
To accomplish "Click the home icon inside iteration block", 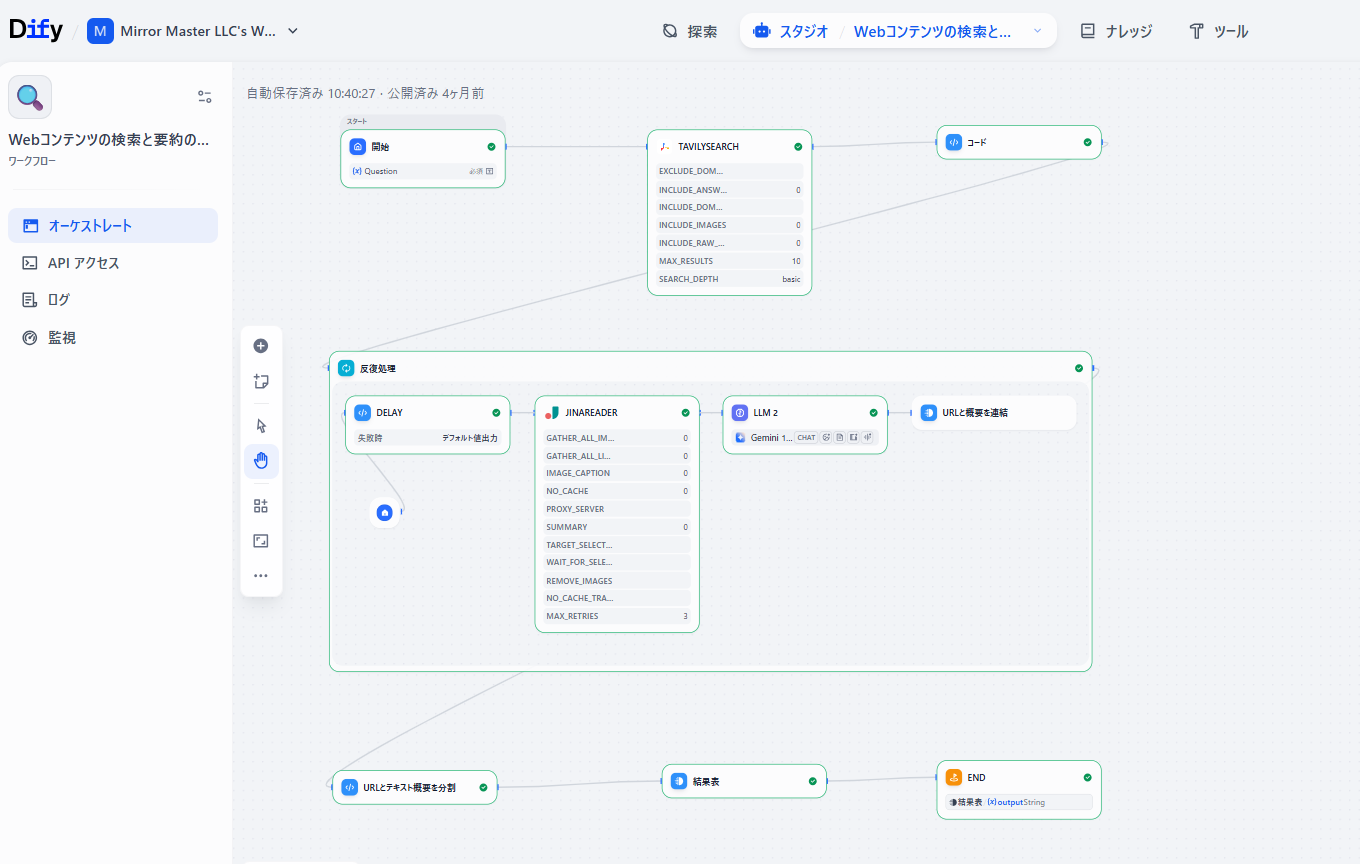I will 384,512.
